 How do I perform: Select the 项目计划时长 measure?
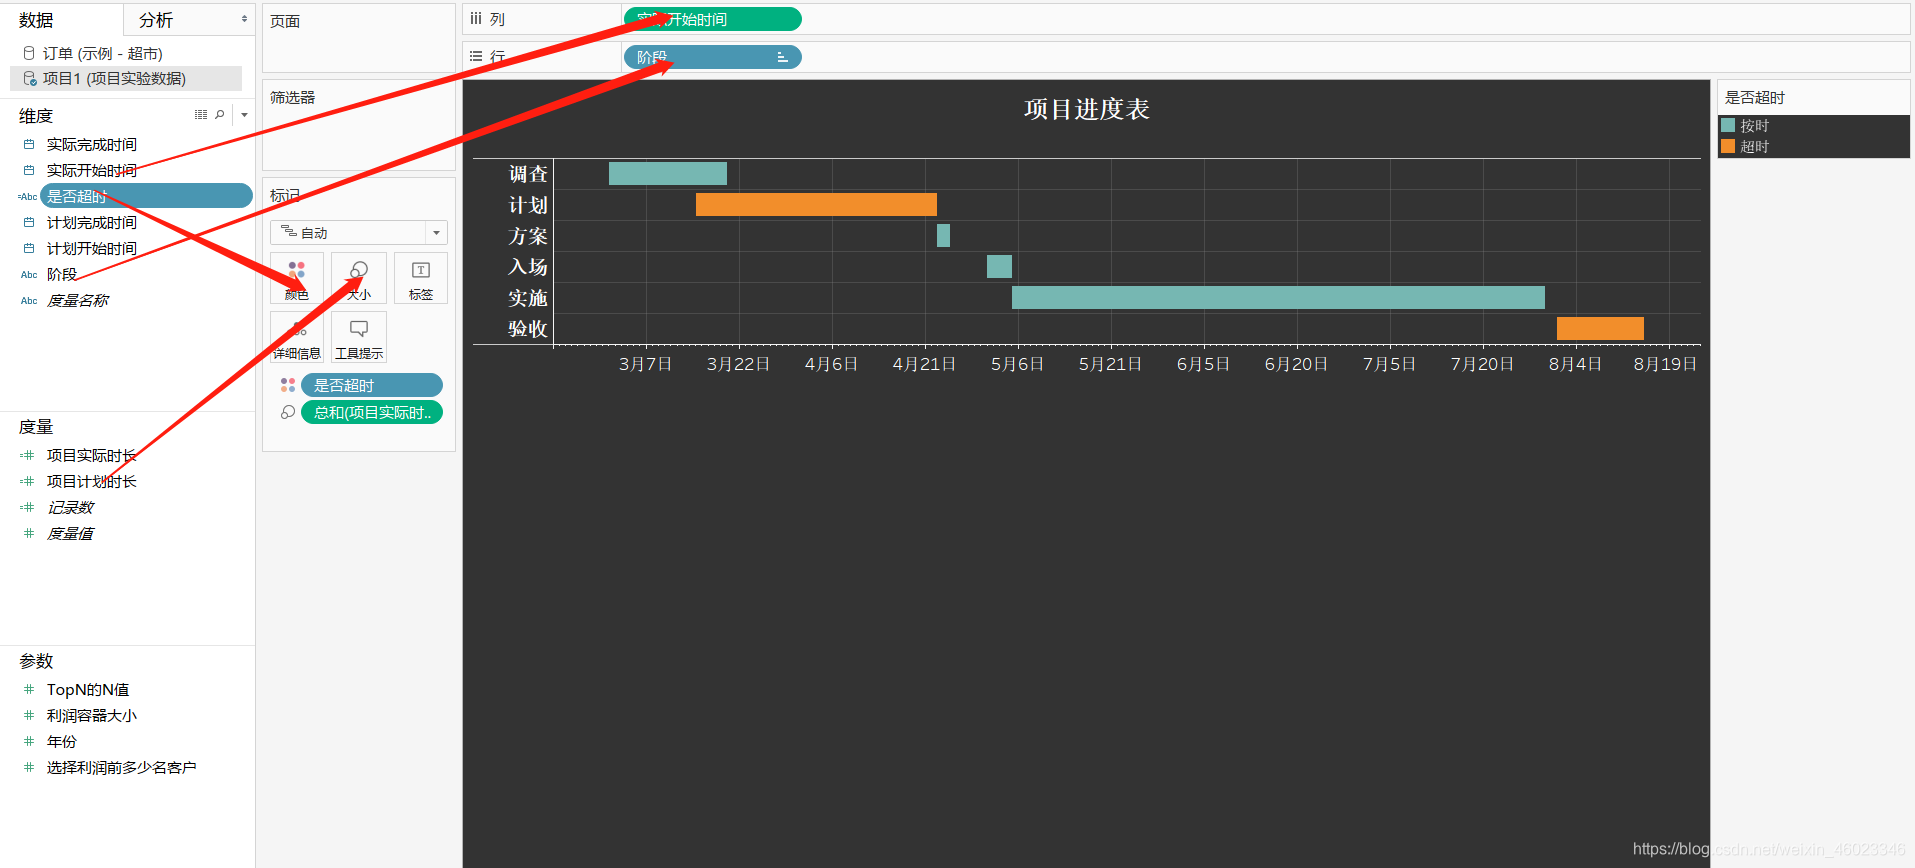coord(92,482)
